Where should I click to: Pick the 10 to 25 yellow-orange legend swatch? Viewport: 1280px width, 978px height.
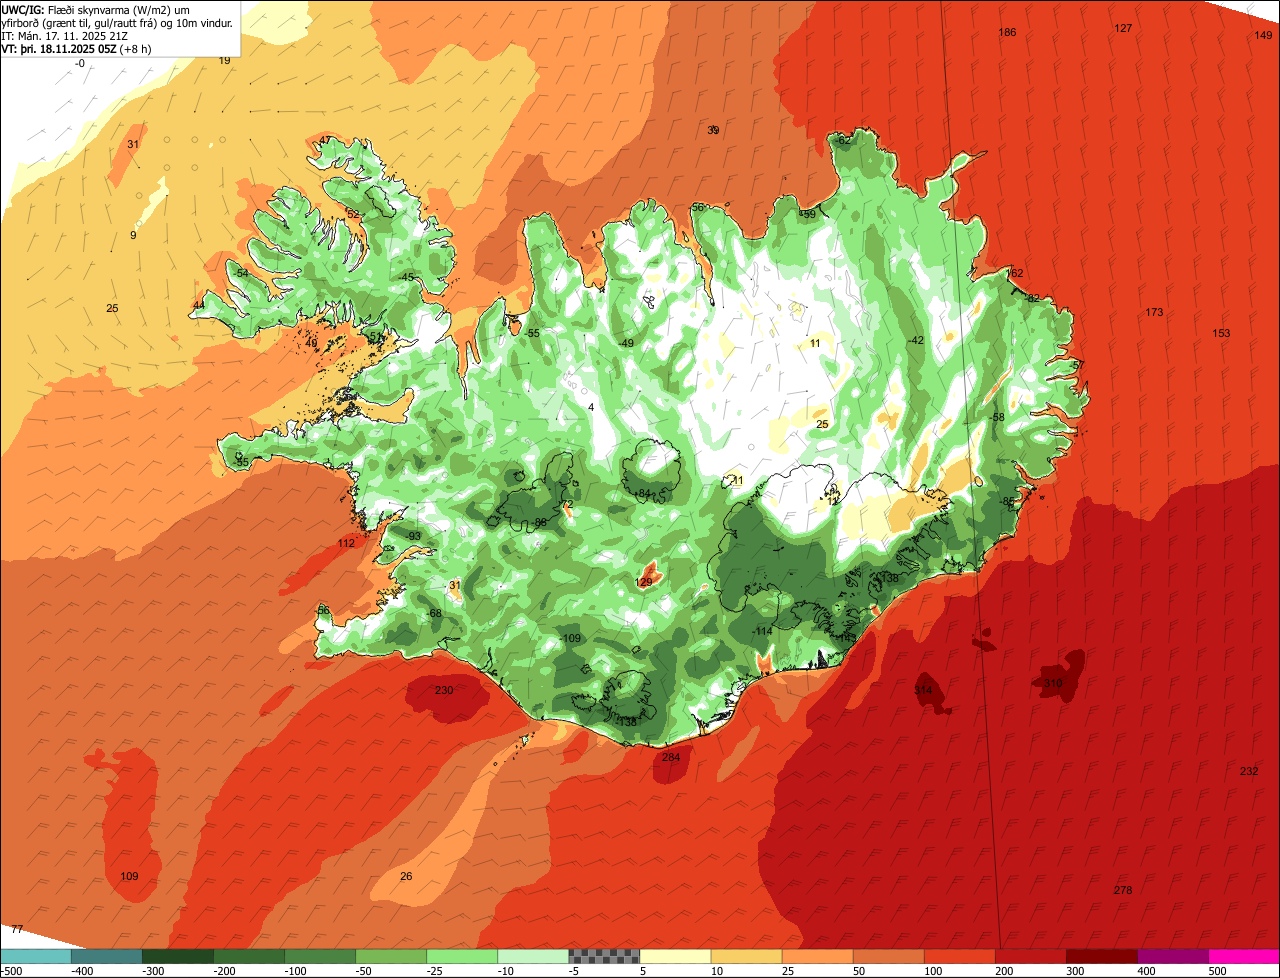(x=746, y=956)
